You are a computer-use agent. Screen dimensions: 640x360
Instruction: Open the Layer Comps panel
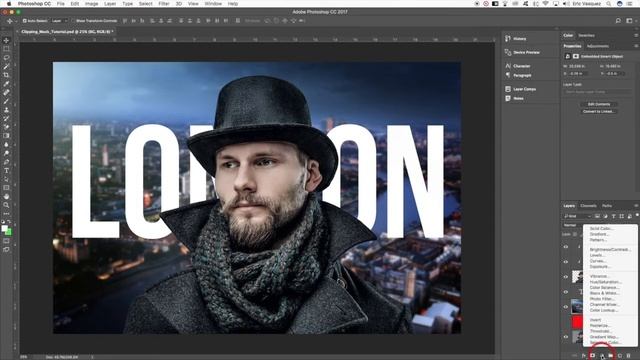tap(520, 89)
